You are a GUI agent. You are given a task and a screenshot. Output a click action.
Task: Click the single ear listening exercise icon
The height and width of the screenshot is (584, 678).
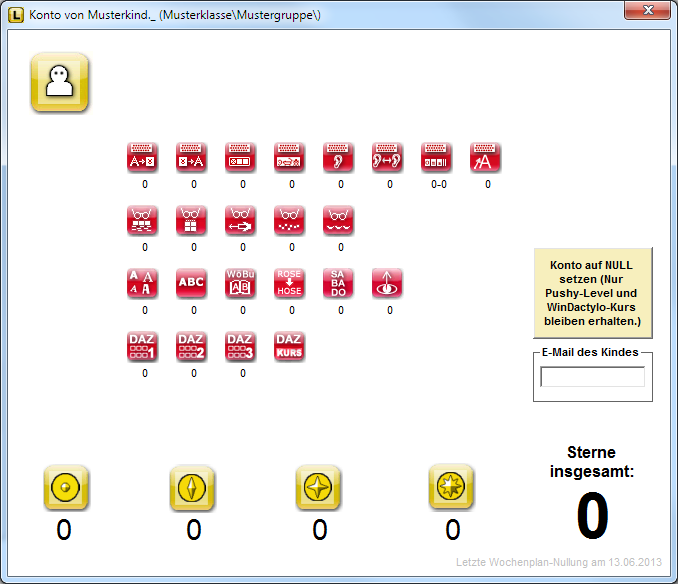[338, 157]
